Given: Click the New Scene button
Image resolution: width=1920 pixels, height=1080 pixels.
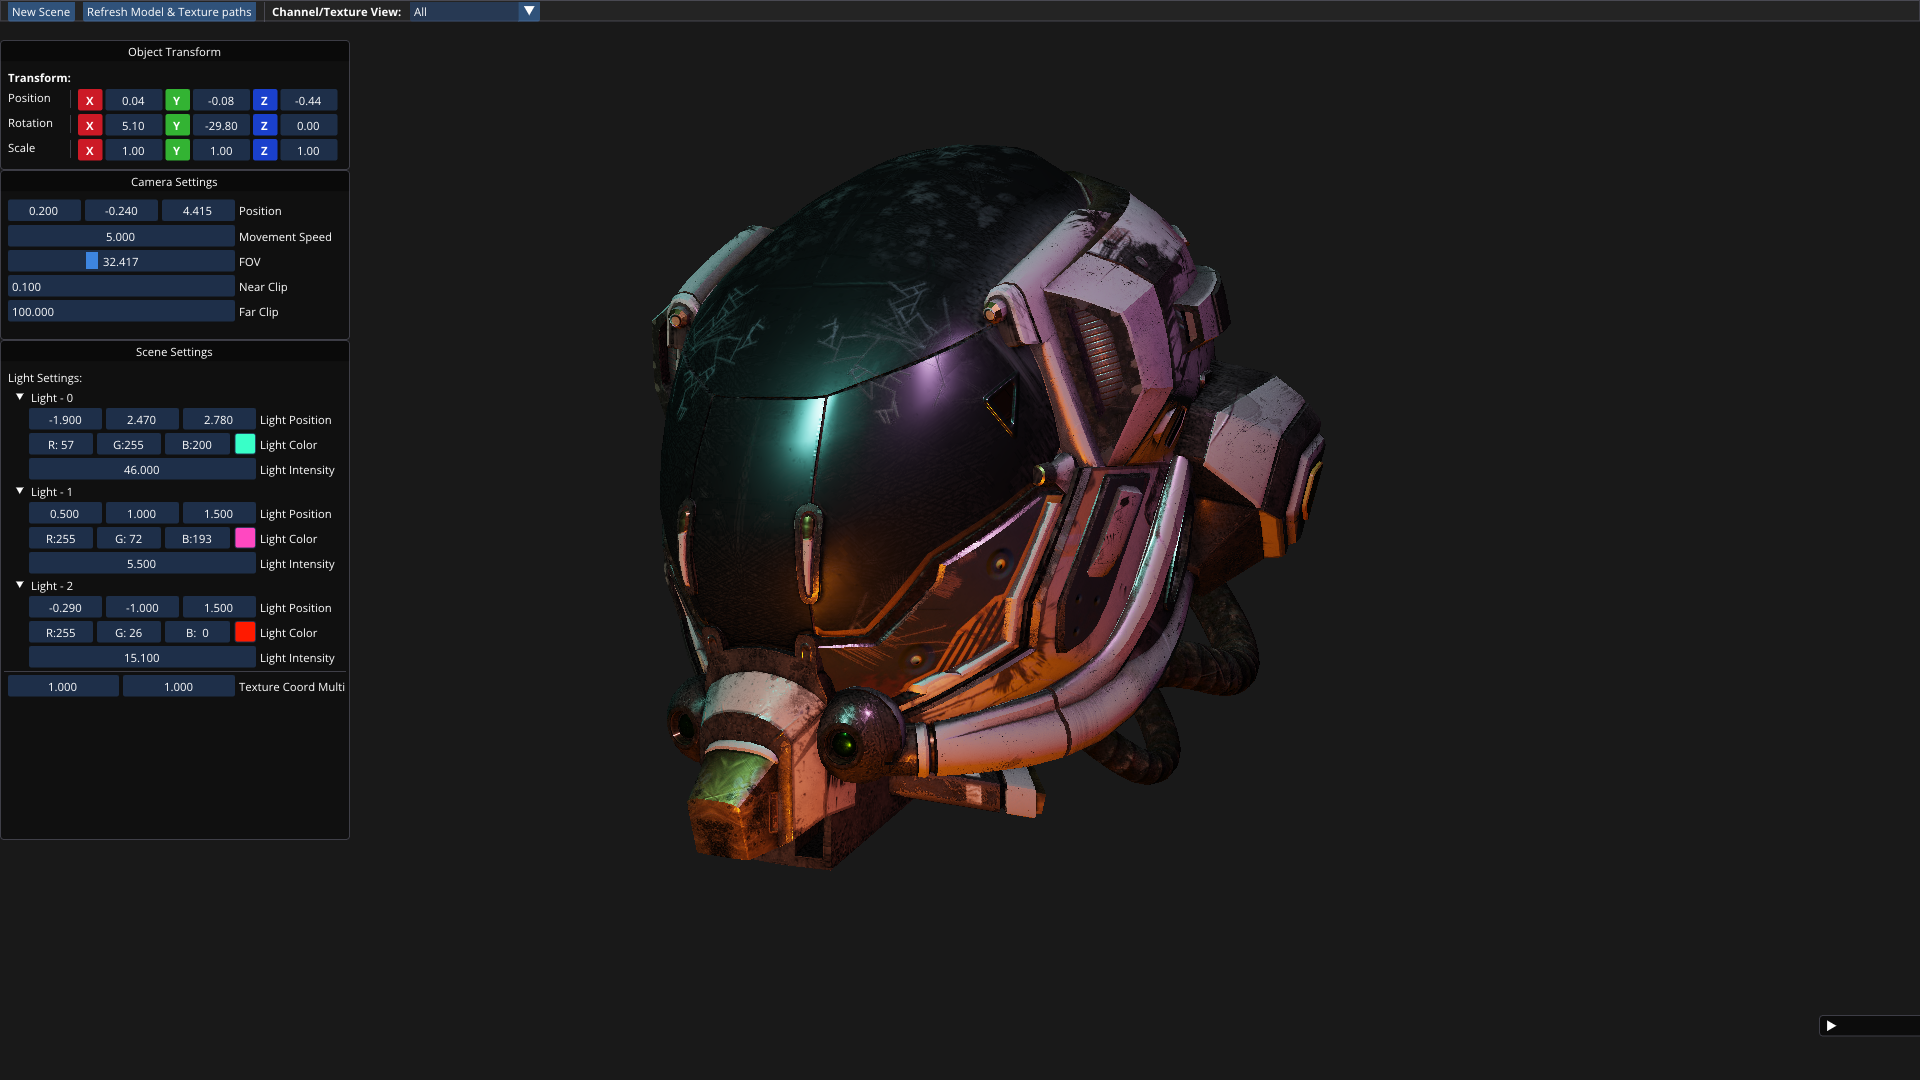Looking at the screenshot, I should coord(41,12).
